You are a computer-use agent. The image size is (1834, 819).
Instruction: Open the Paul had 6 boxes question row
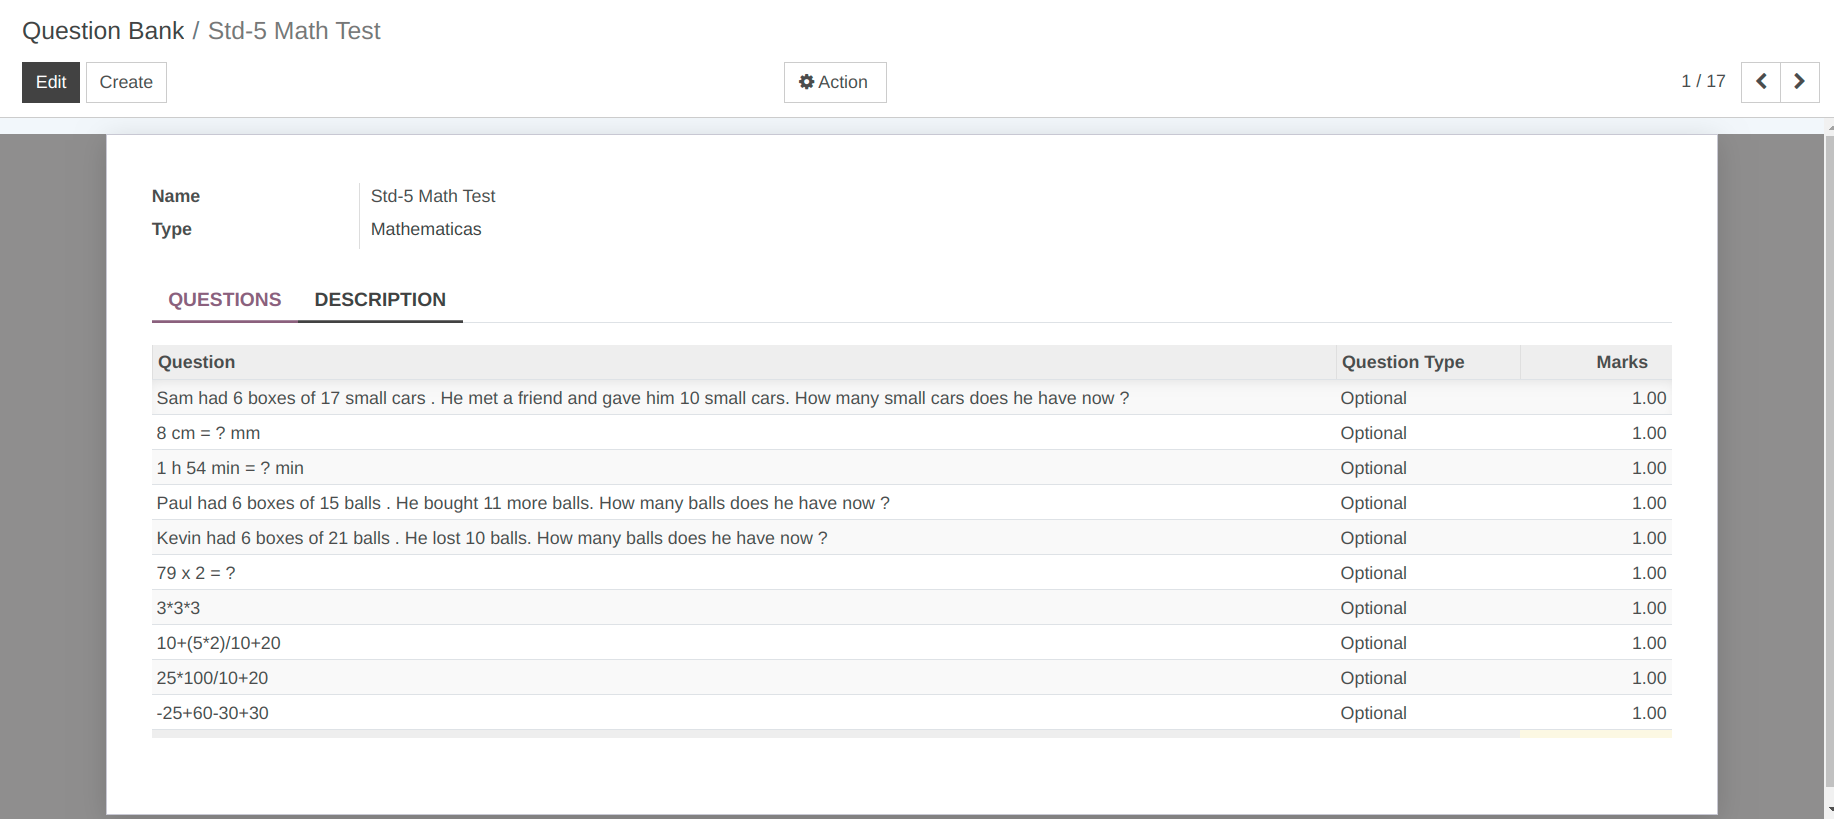click(x=522, y=503)
